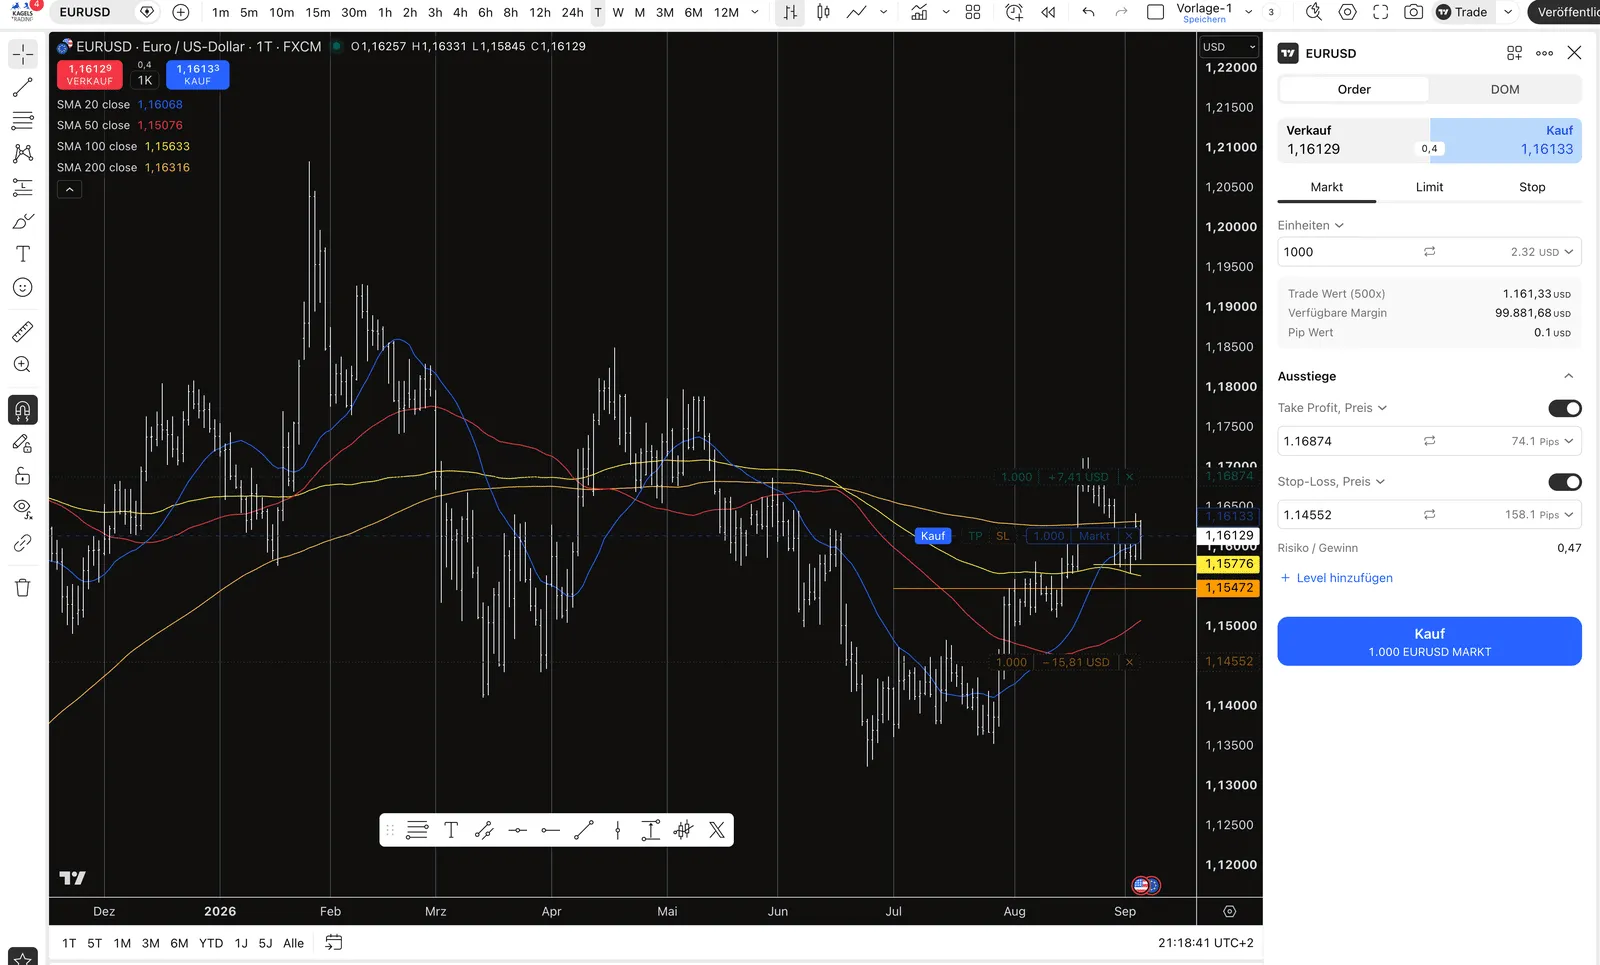1600x965 pixels.
Task: Open the indicator templates grid icon
Action: click(x=973, y=12)
